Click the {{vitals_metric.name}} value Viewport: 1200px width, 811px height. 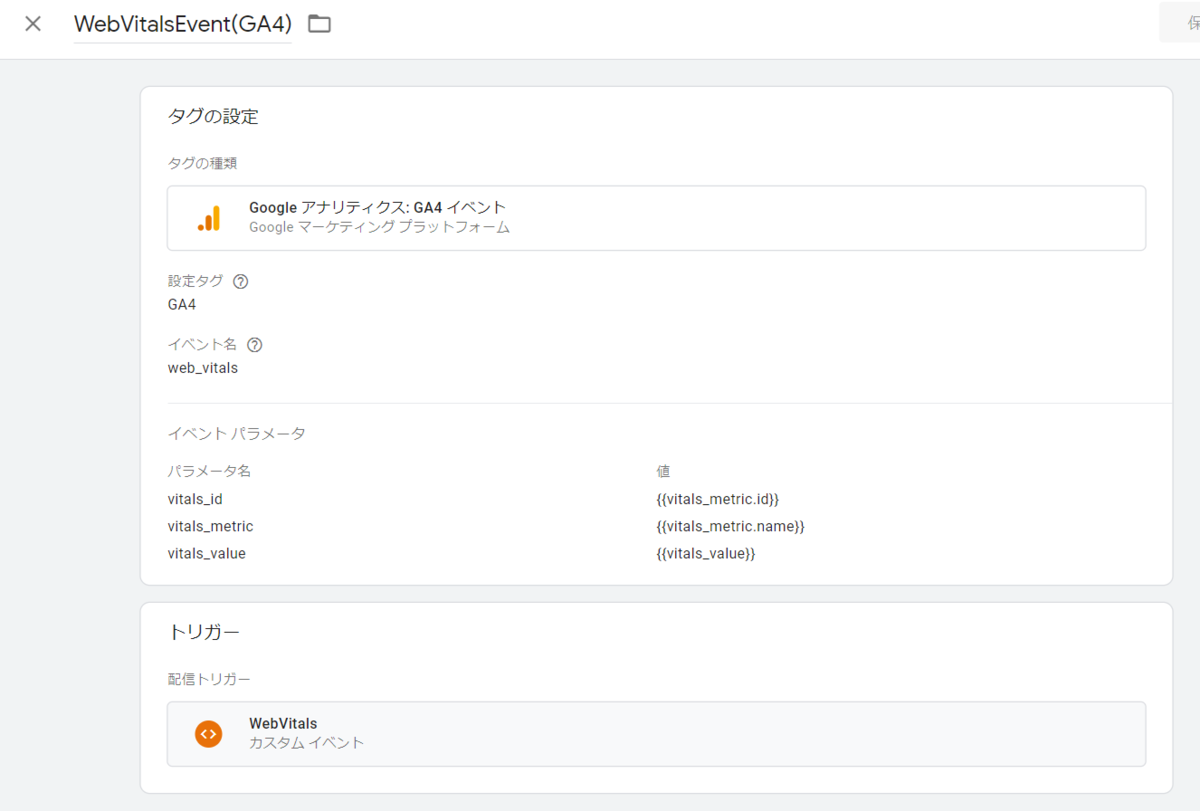[x=731, y=526]
